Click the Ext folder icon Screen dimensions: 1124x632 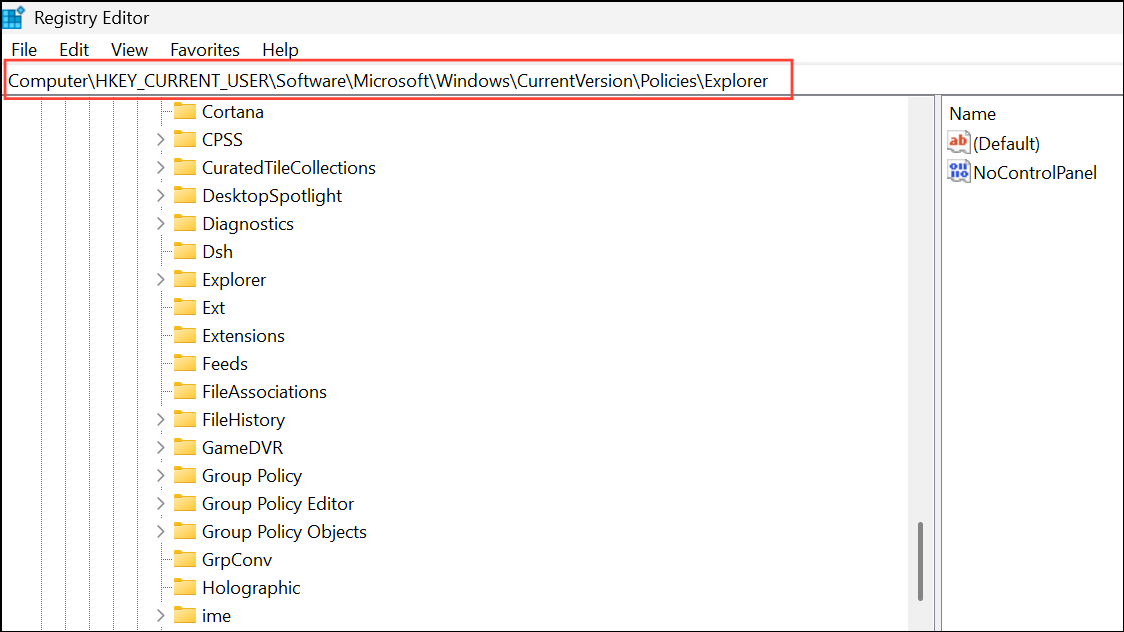(185, 307)
